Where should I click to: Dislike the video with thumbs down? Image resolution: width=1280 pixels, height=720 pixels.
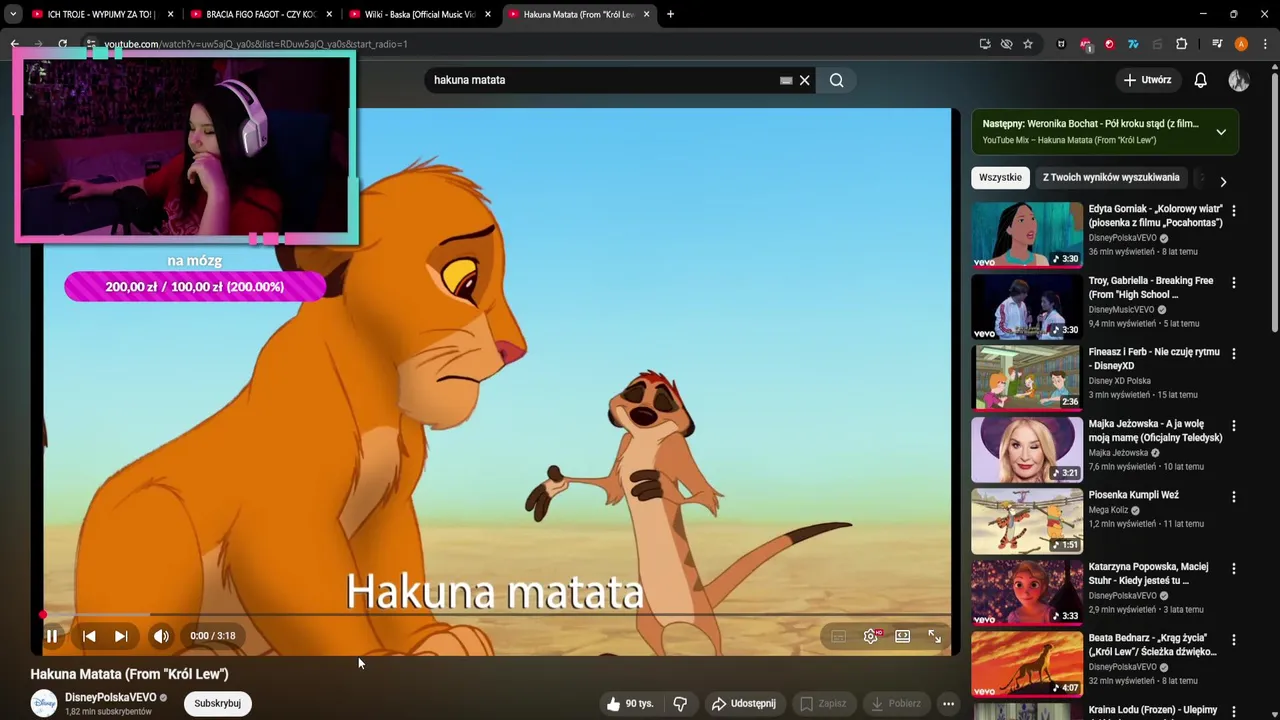(x=680, y=704)
